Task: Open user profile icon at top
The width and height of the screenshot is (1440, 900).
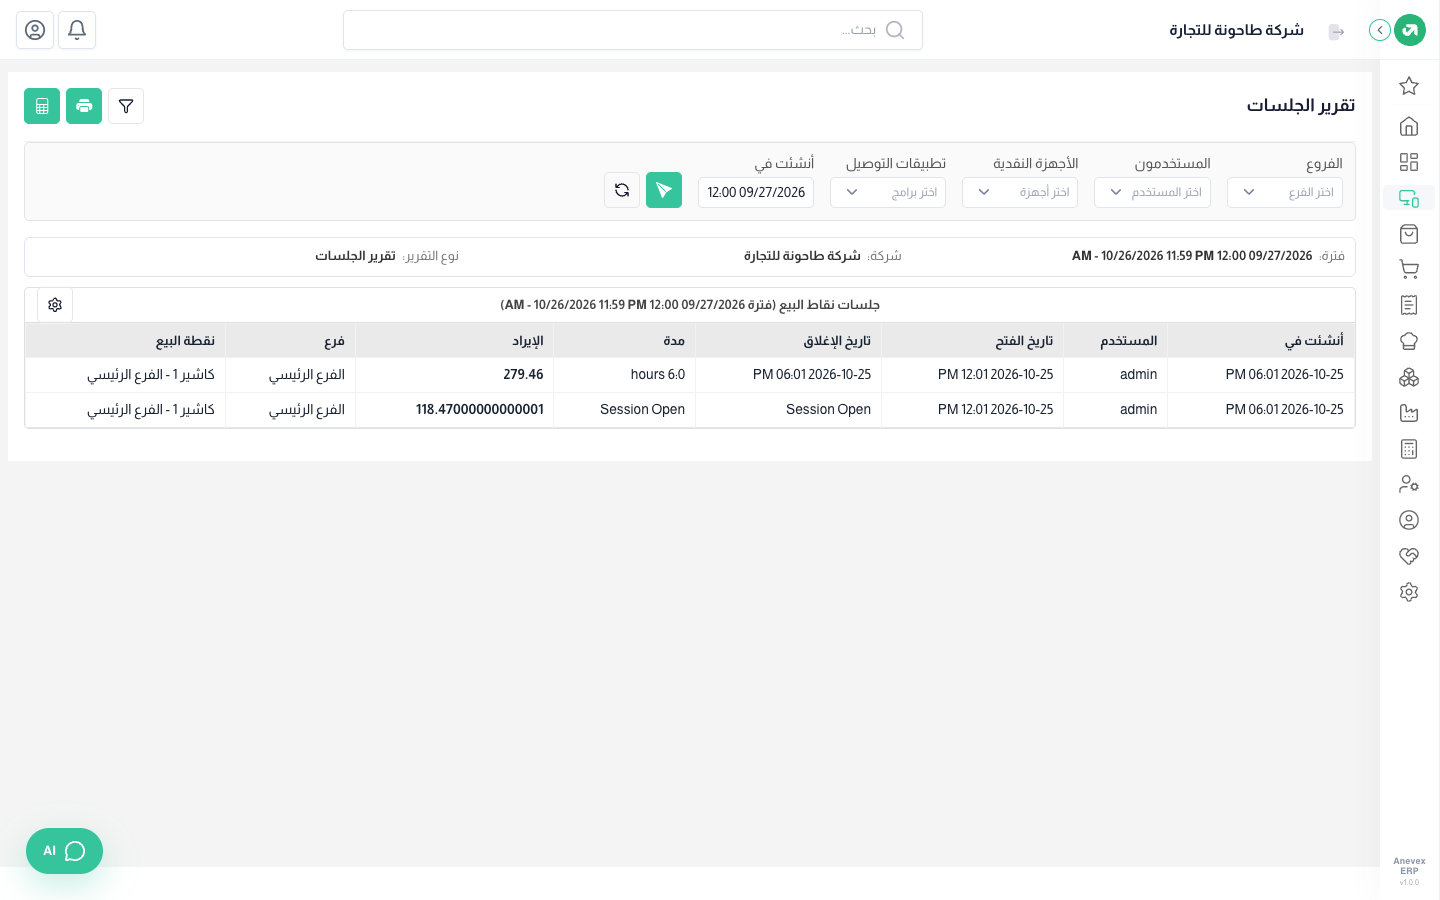Action: click(35, 30)
